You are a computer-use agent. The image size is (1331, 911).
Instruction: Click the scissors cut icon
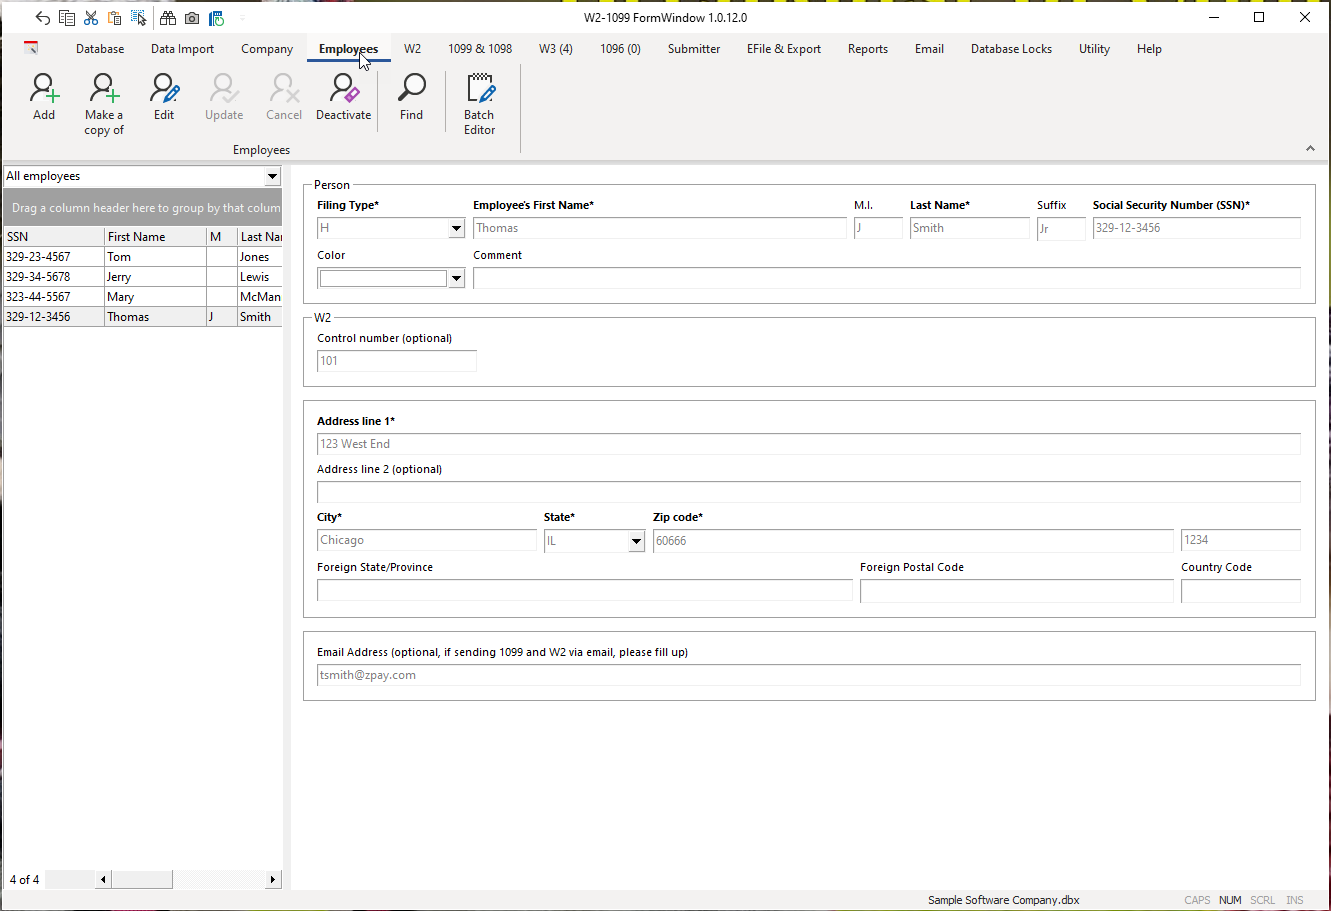(91, 18)
